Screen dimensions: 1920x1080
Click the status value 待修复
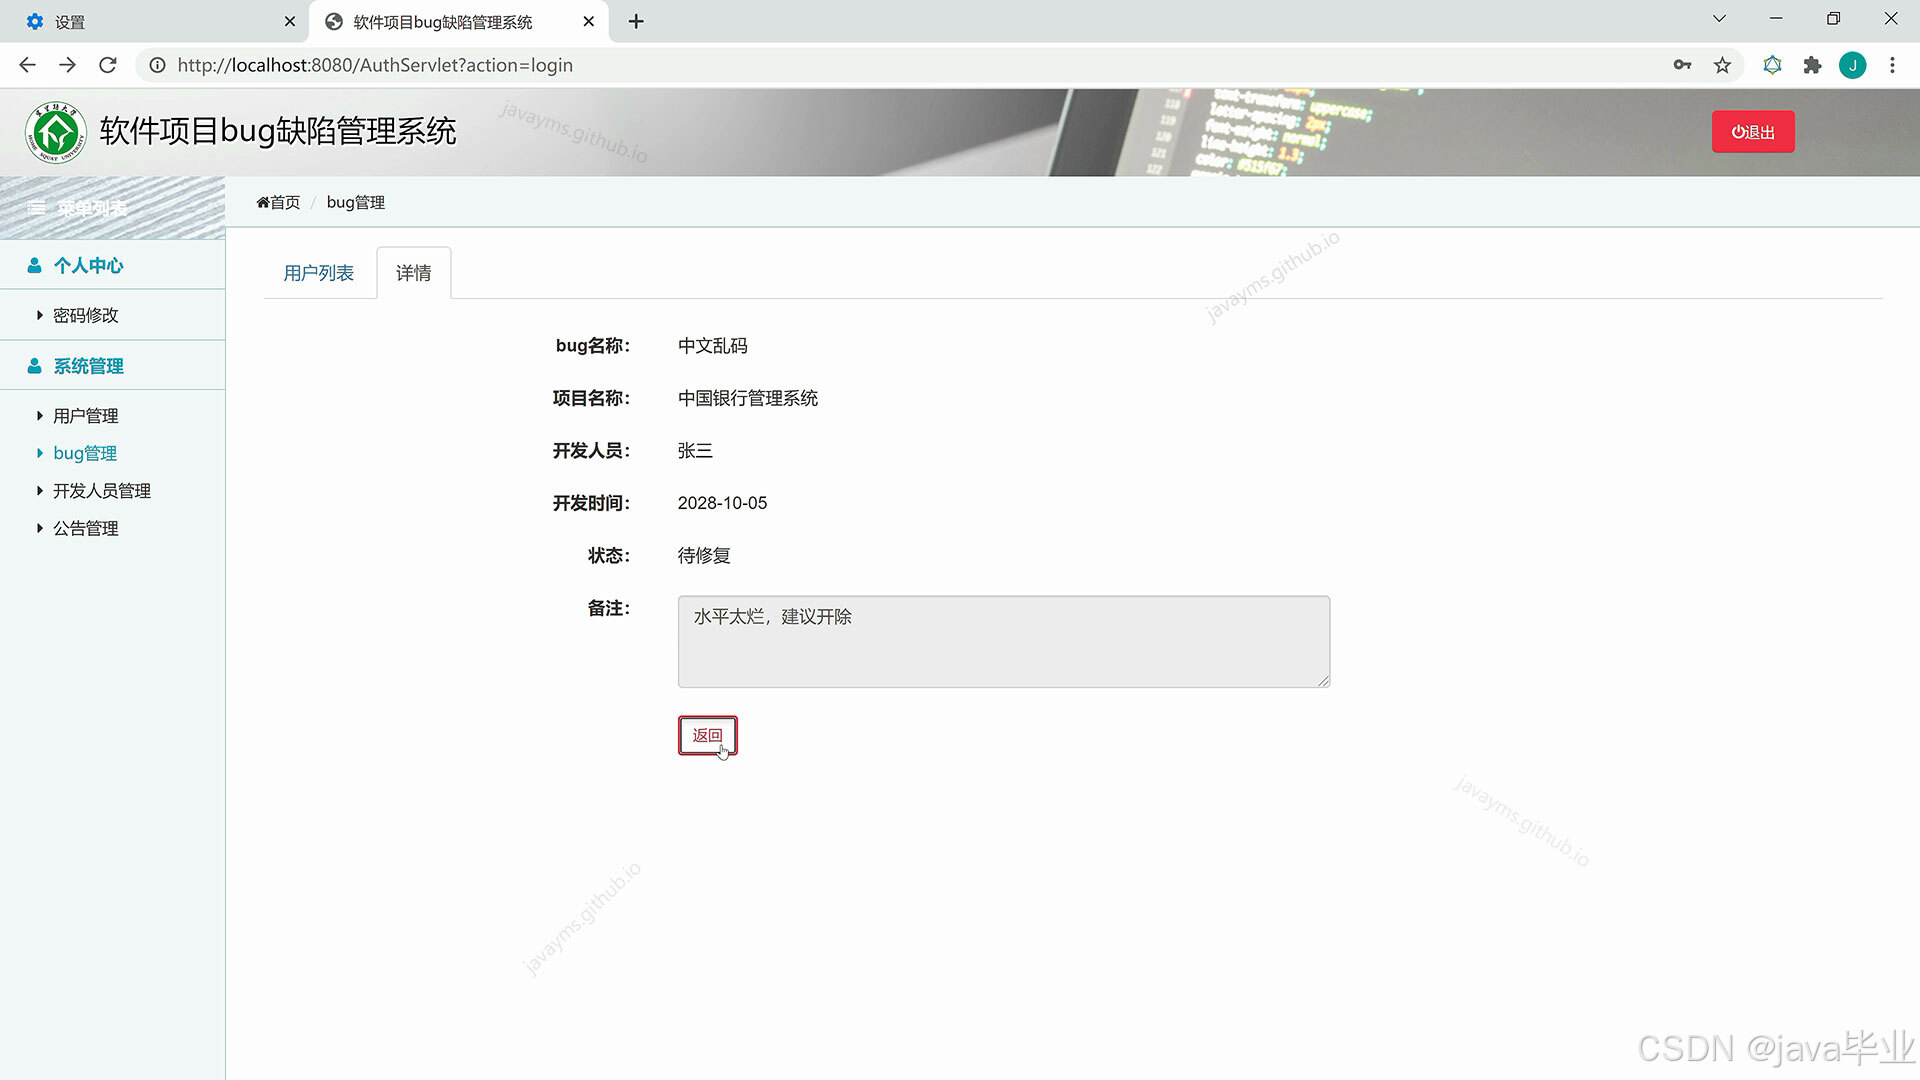[x=704, y=555]
